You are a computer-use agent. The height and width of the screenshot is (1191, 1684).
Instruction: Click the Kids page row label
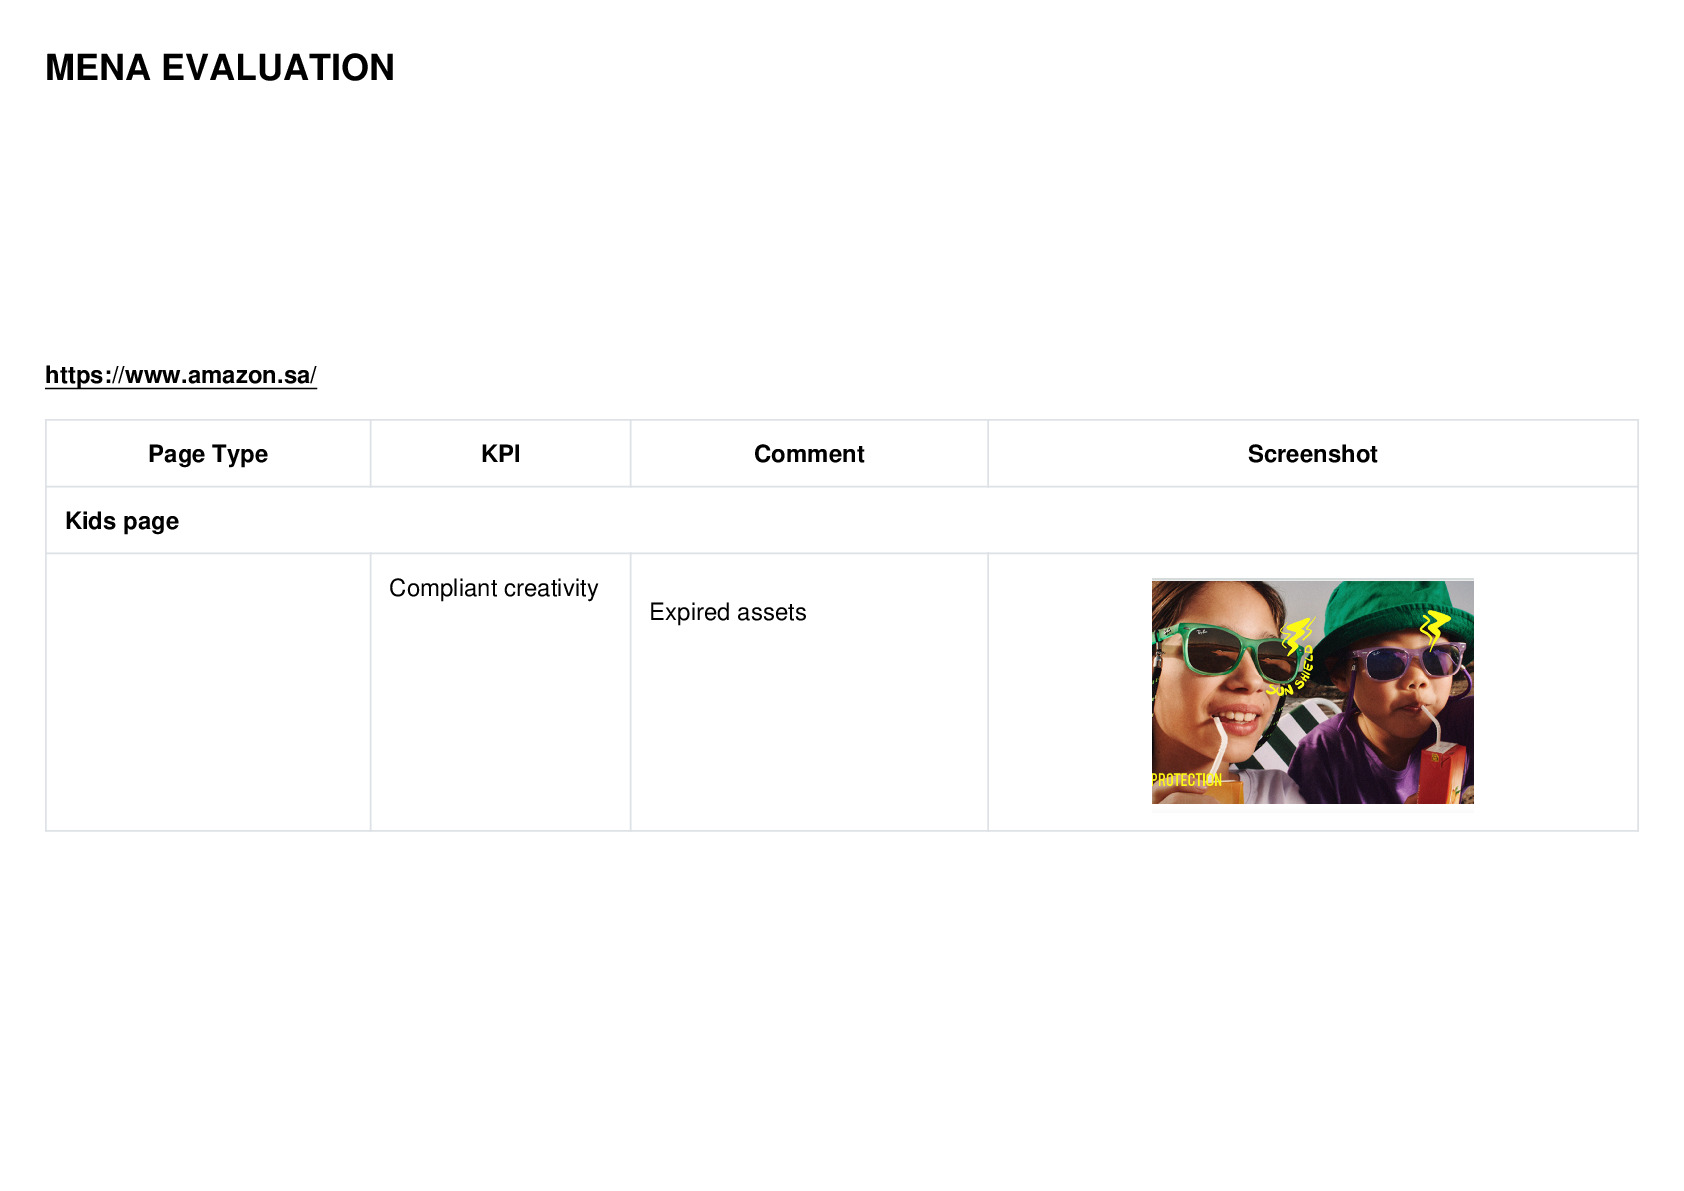coord(122,521)
